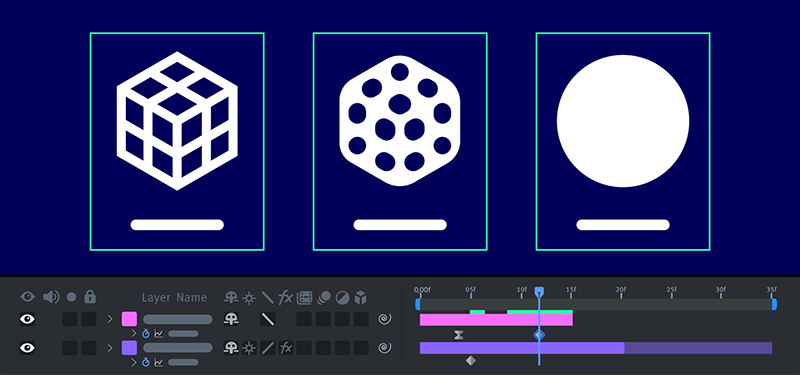Select the pink layer name
Viewport: 800px width, 375px height.
pyautogui.click(x=178, y=319)
